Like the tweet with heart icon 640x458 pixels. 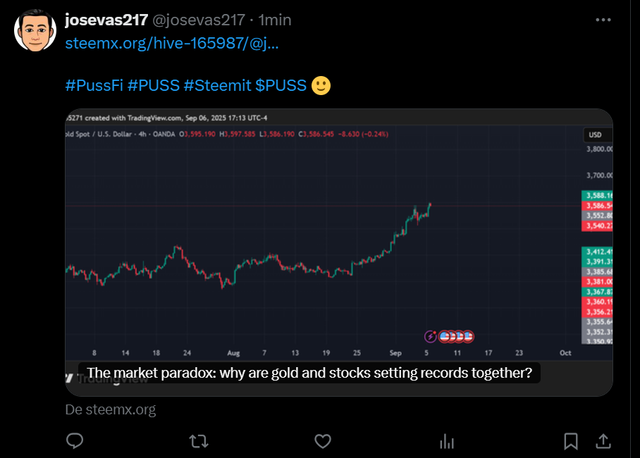point(322,441)
